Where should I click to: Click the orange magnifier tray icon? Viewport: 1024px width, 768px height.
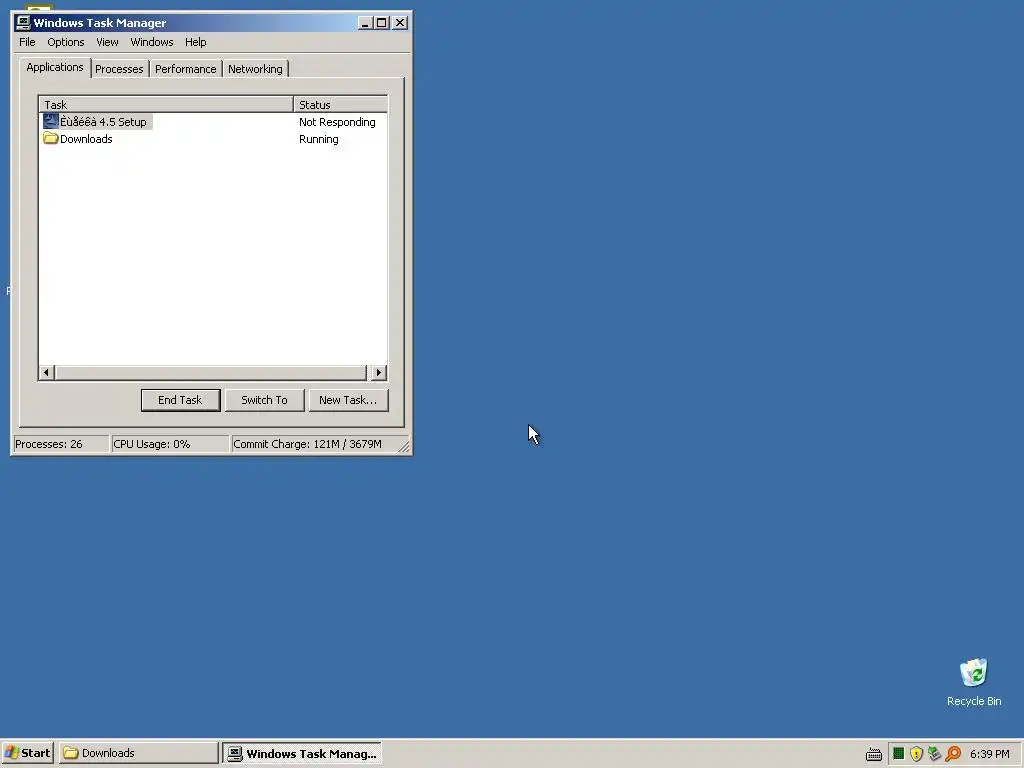click(953, 754)
